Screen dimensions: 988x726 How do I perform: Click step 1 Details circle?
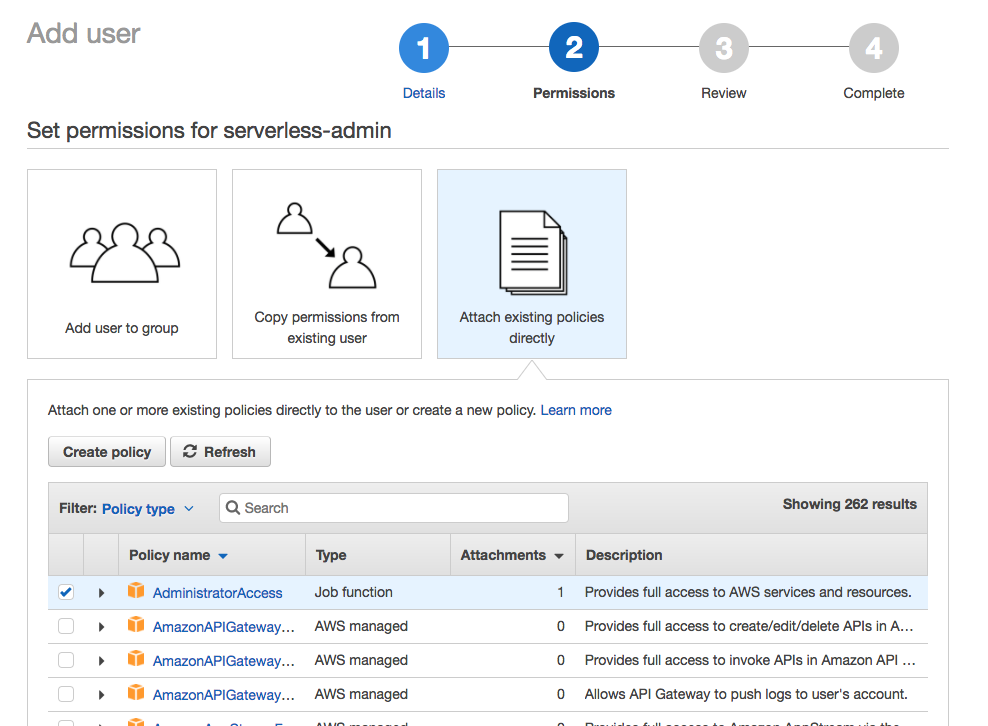coord(424,49)
